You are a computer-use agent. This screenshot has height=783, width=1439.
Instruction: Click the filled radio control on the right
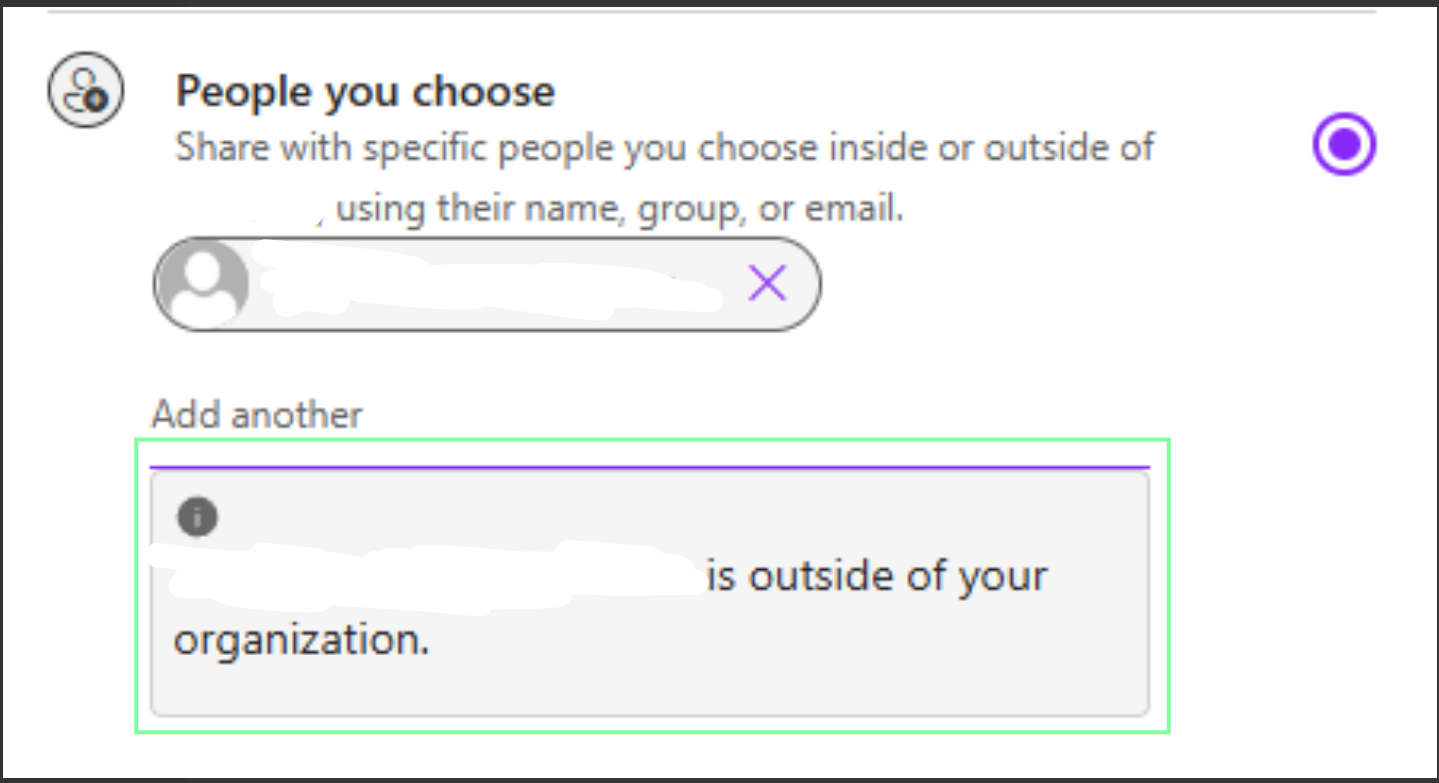1343,144
